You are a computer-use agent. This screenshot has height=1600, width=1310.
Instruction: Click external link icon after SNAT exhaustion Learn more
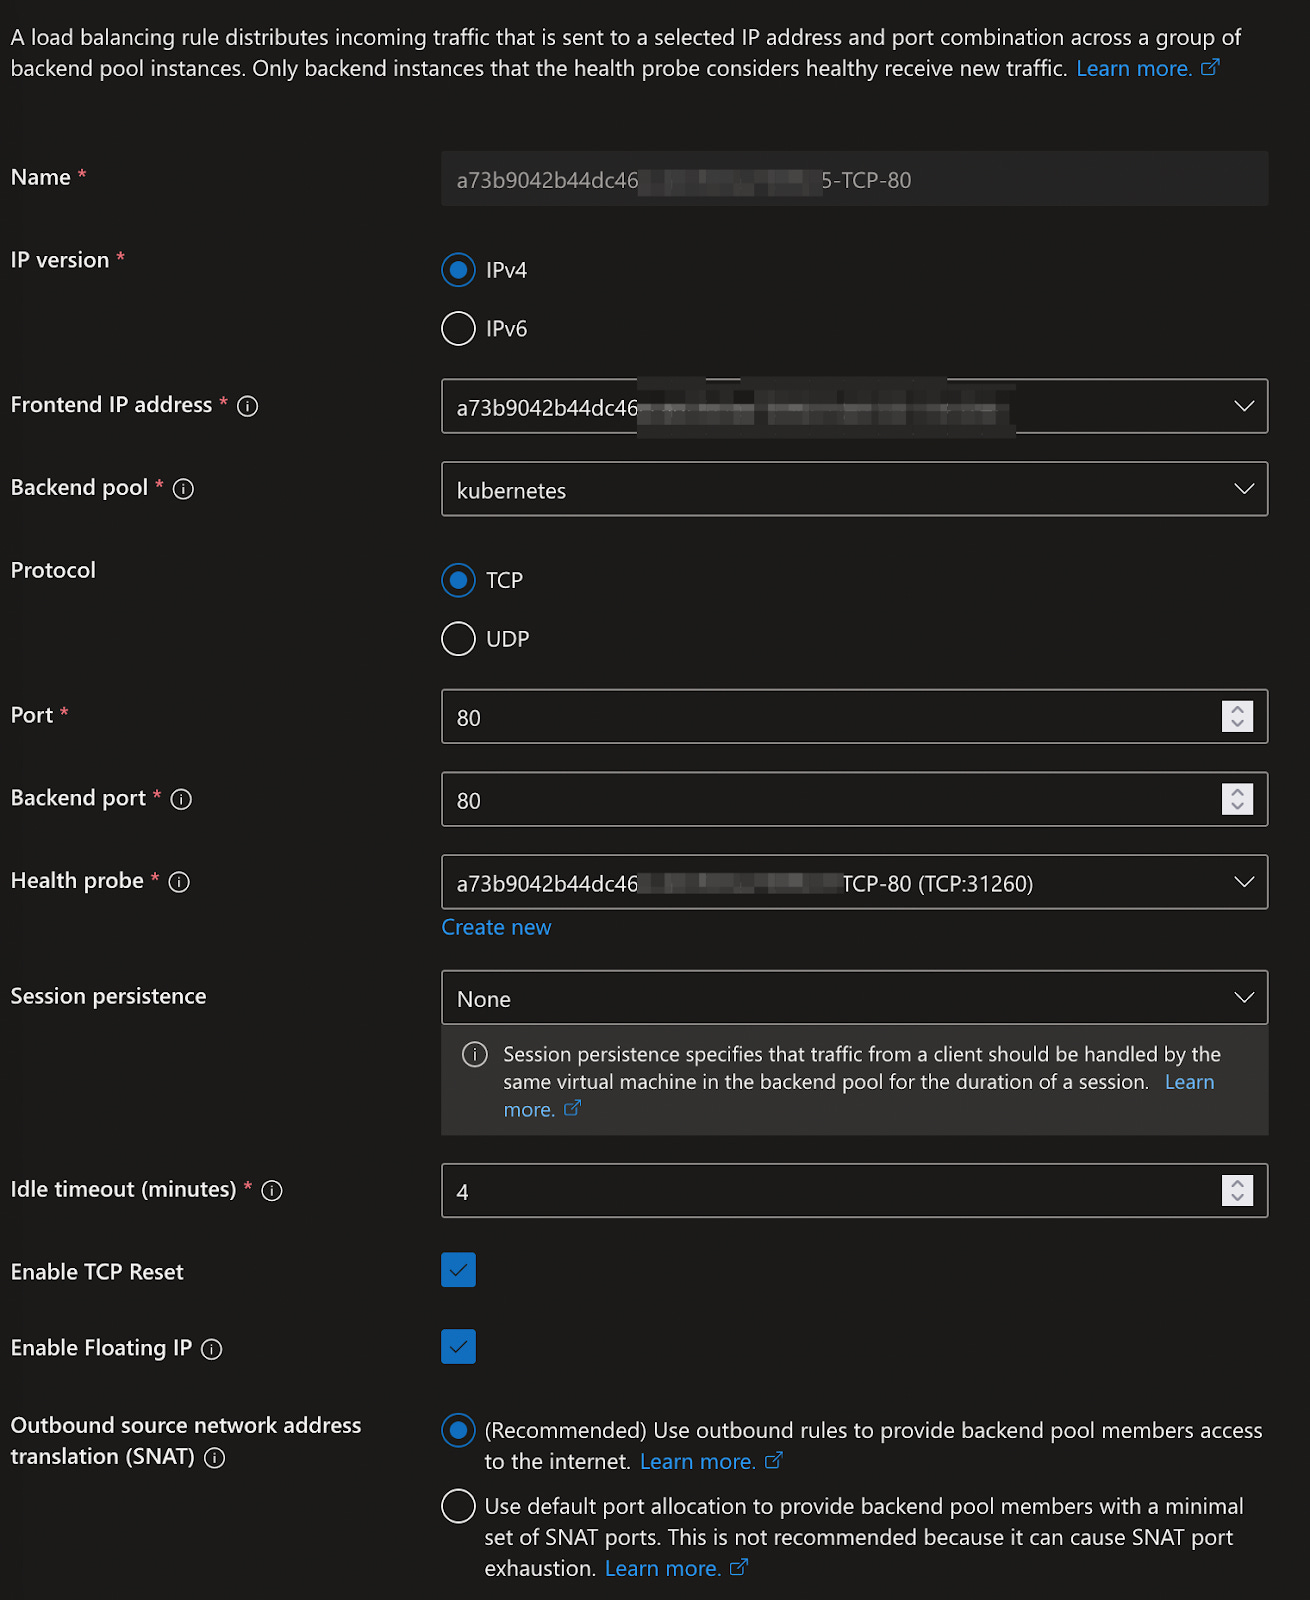tap(738, 1567)
